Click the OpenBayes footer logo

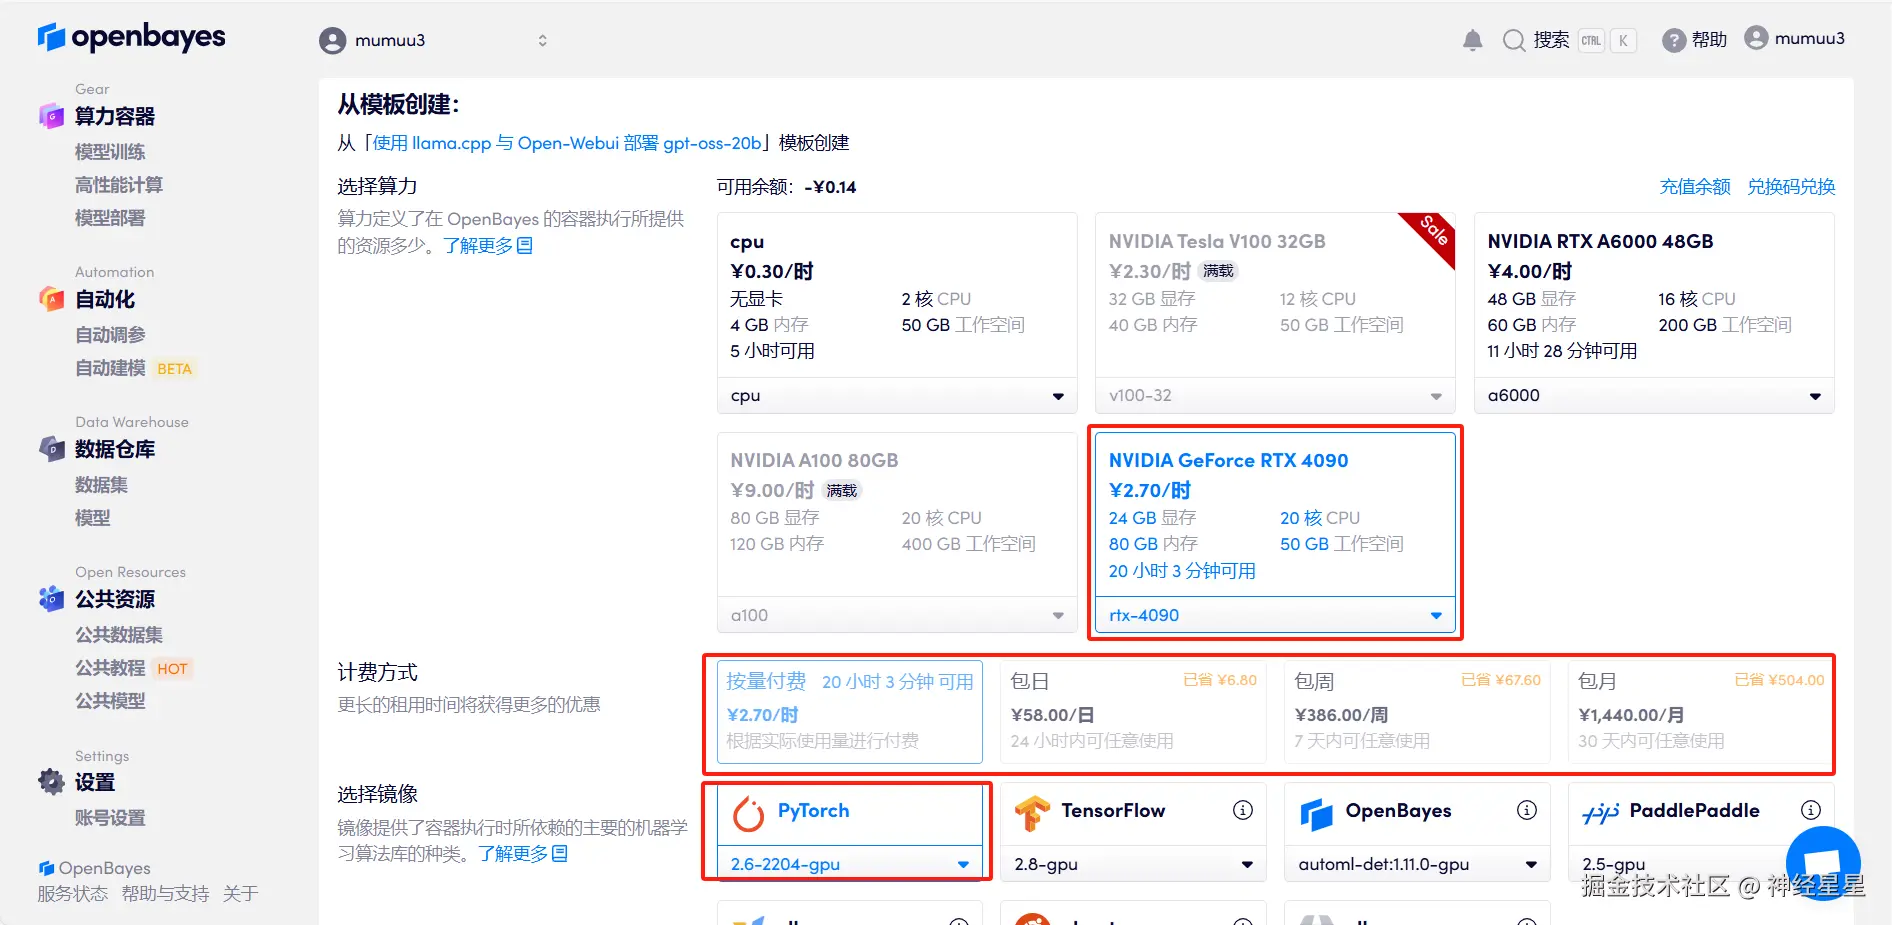coord(94,868)
